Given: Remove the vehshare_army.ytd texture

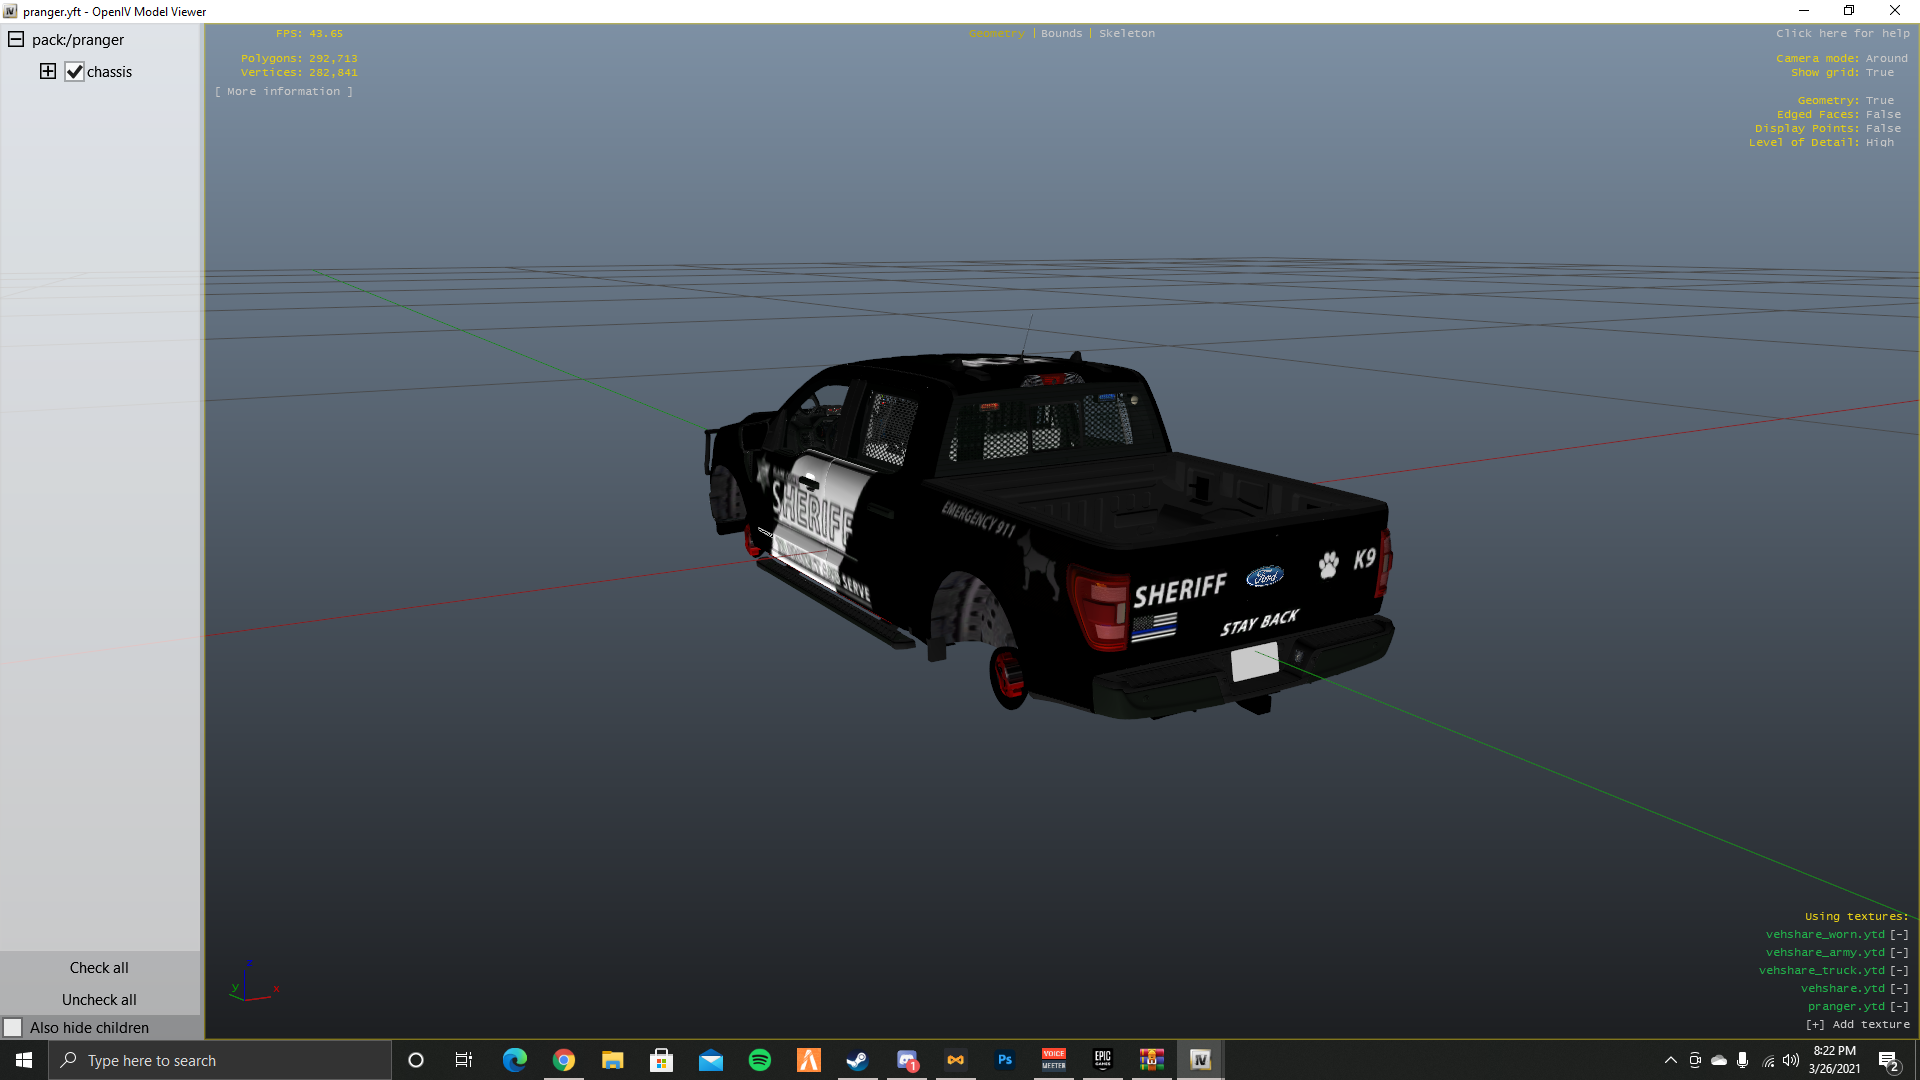Looking at the screenshot, I should pyautogui.click(x=1898, y=952).
